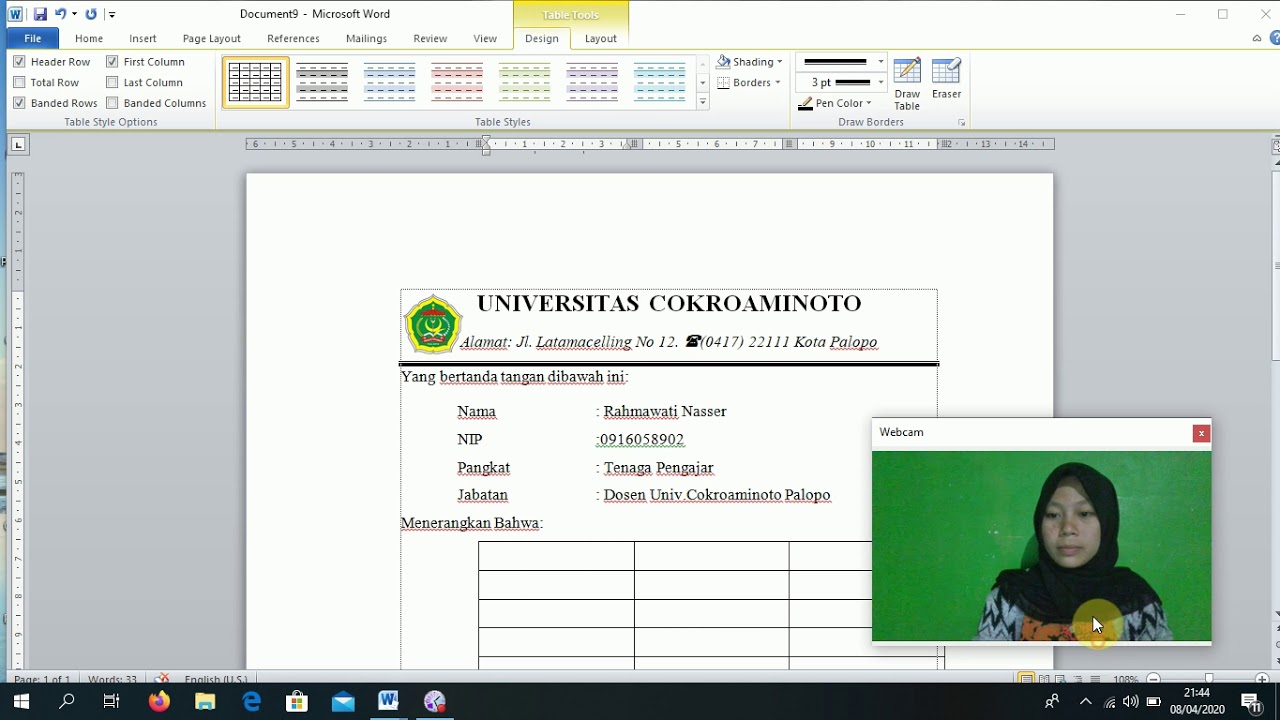This screenshot has width=1280, height=720.
Task: Click the zoom out minus button
Action: (1153, 679)
